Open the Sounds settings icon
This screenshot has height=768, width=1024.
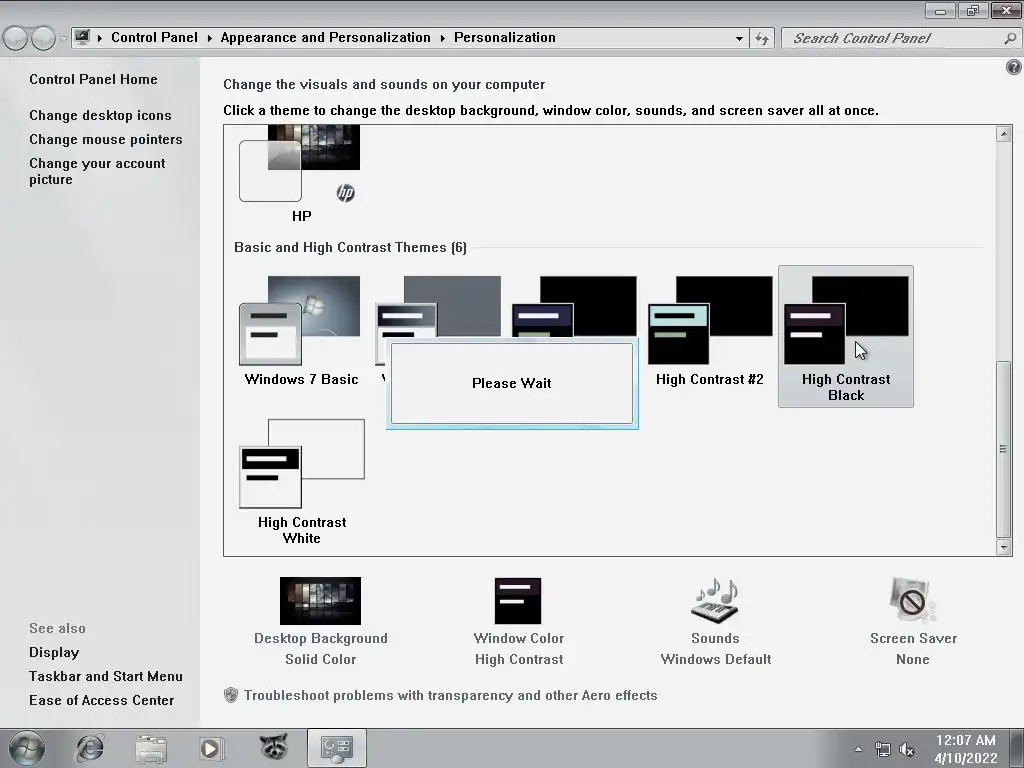coord(715,601)
